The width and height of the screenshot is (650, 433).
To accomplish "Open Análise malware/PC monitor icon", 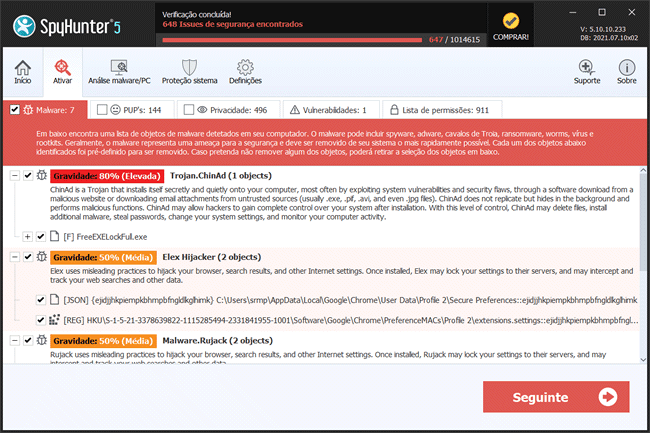I will point(119,67).
